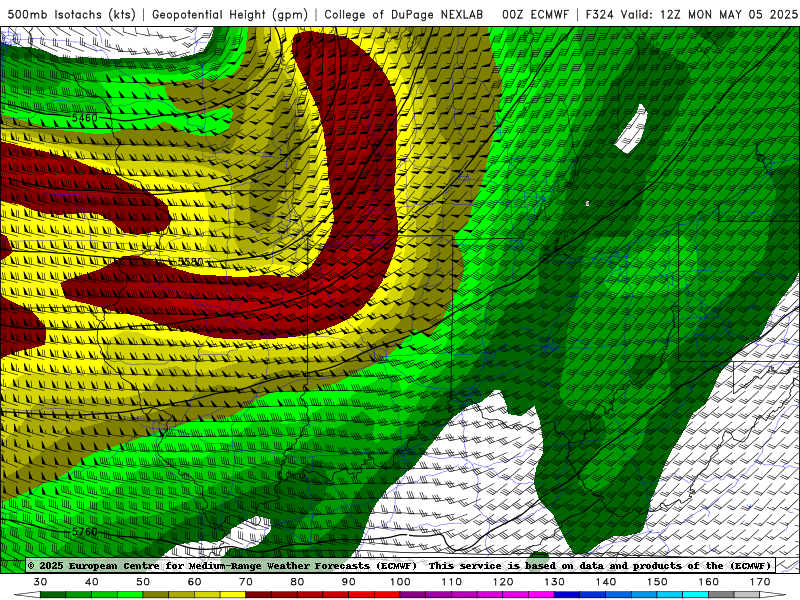This screenshot has height=600, width=800.
Task: Click the 150 value on the color scale
Action: coord(657,582)
